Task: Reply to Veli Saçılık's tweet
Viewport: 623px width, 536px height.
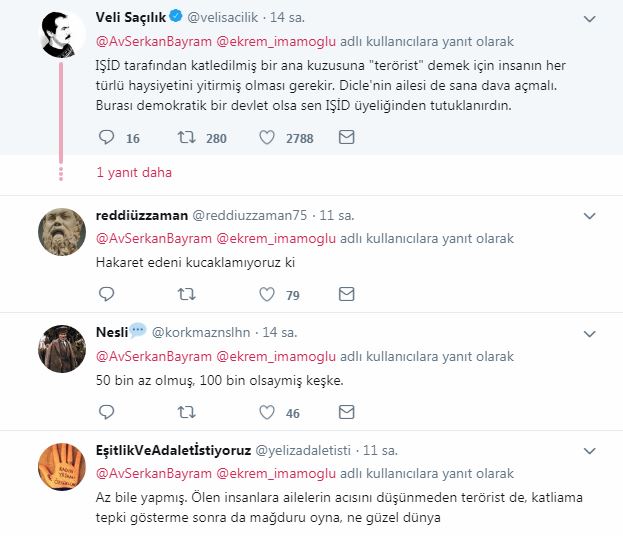Action: click(x=108, y=137)
